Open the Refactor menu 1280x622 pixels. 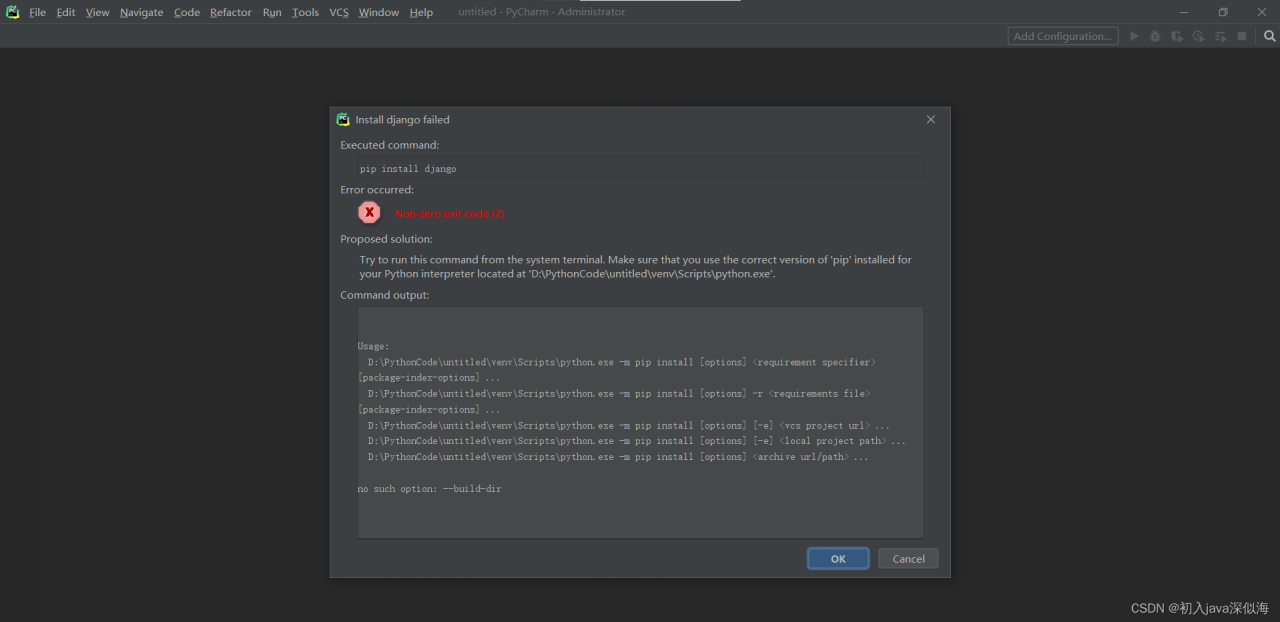click(x=230, y=12)
